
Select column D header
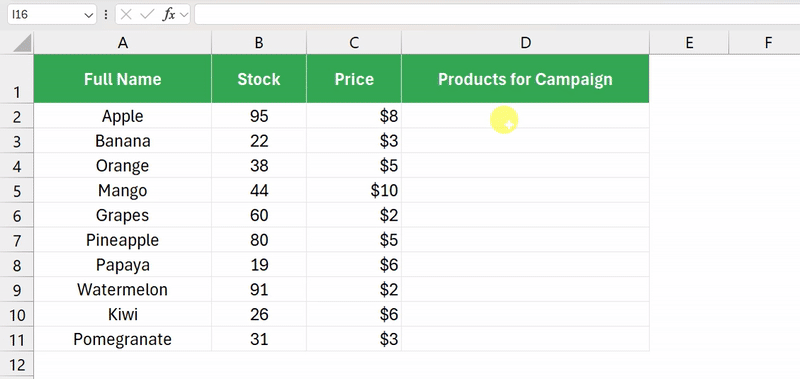(526, 43)
